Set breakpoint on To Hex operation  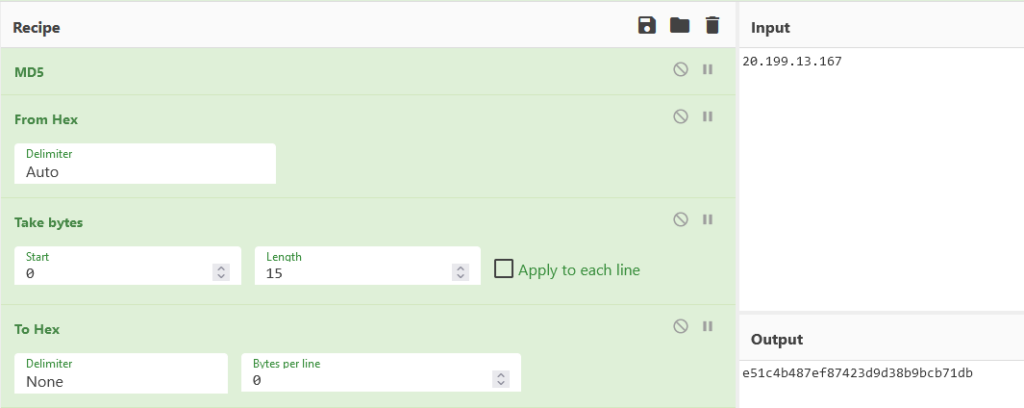[708, 326]
